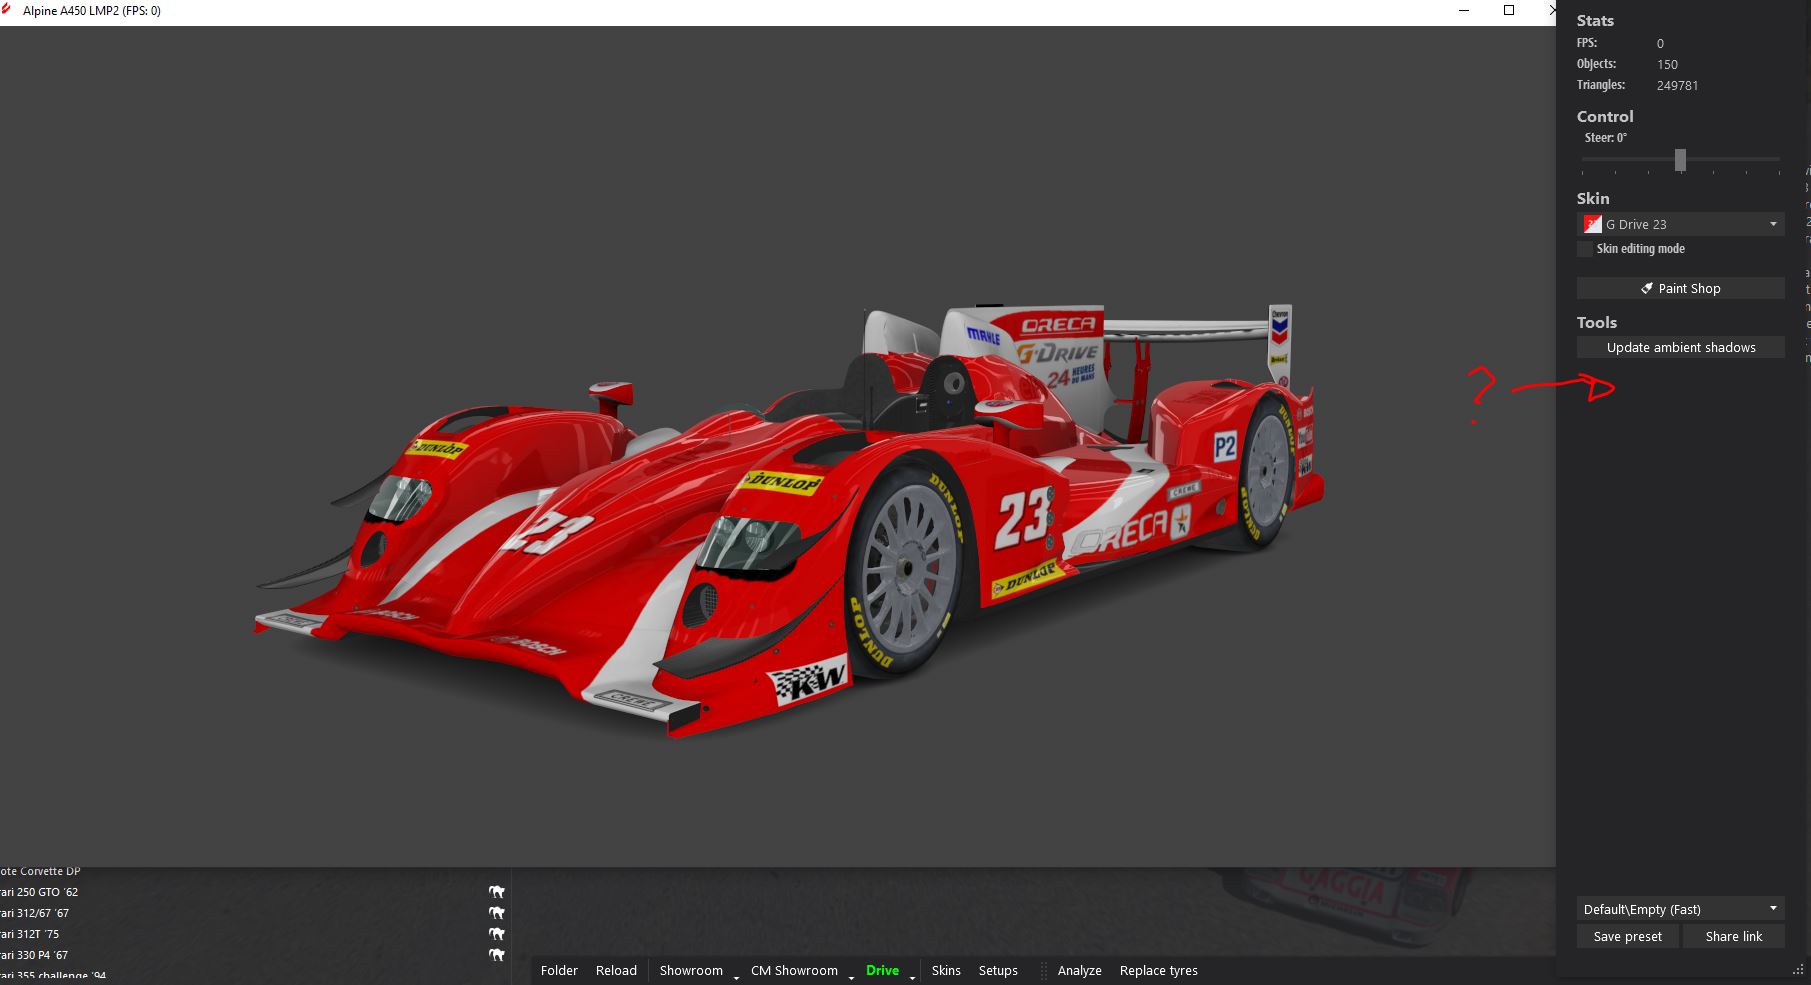The height and width of the screenshot is (985, 1811).
Task: Maximize the Alpine A450 LMP2 showroom window
Action: click(x=1509, y=10)
